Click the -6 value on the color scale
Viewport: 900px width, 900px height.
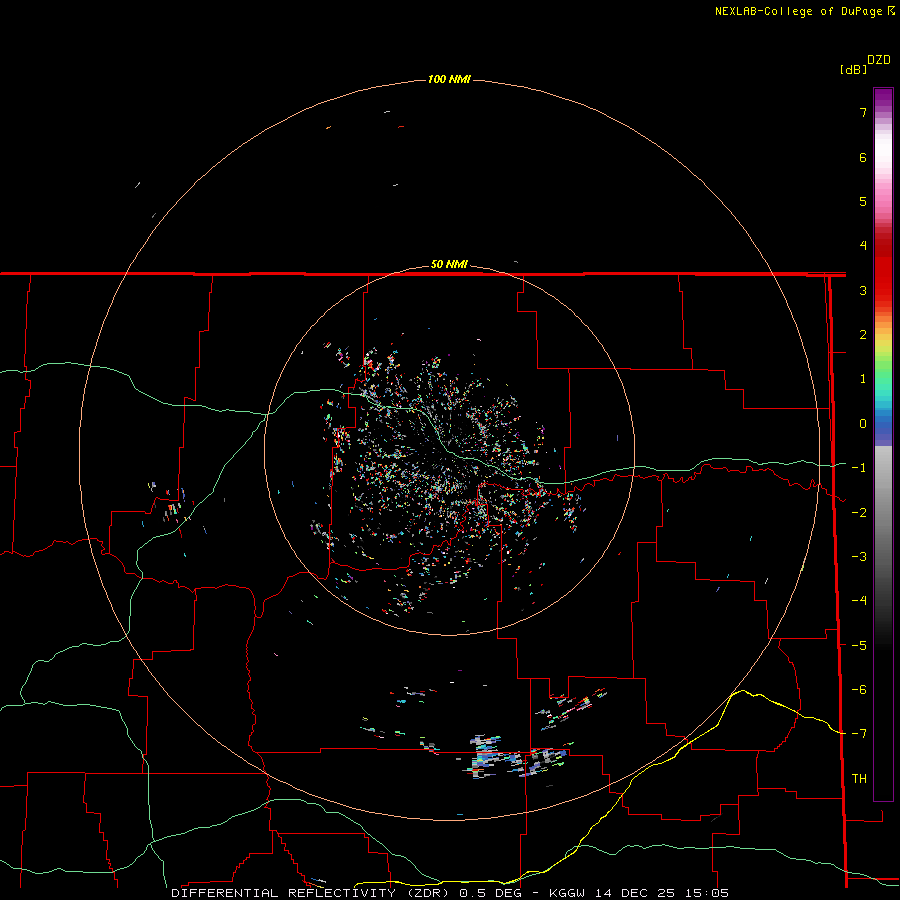[x=859, y=690]
